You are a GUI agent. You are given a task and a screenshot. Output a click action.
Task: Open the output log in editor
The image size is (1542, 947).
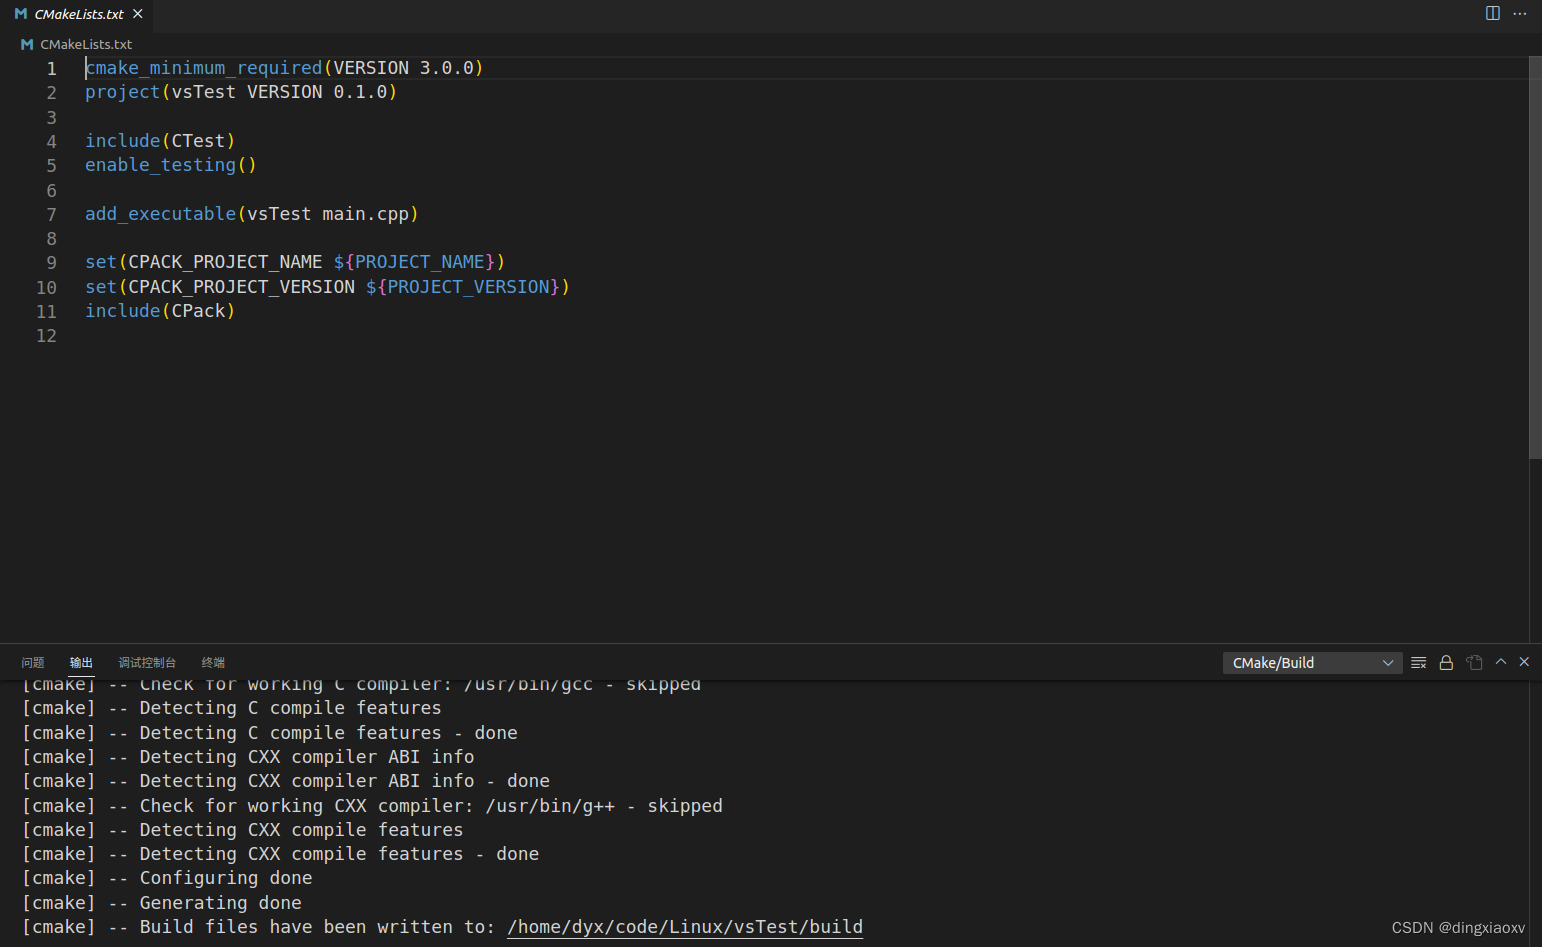point(1474,662)
